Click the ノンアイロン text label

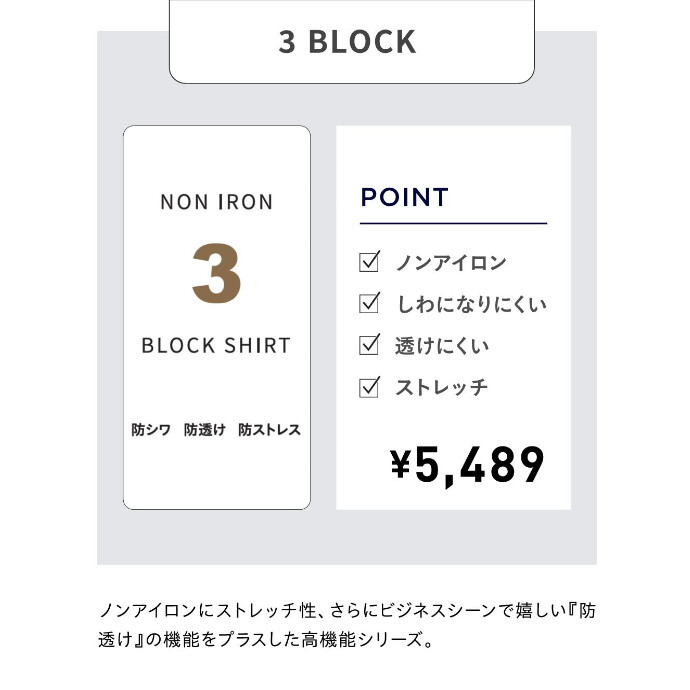tap(451, 263)
